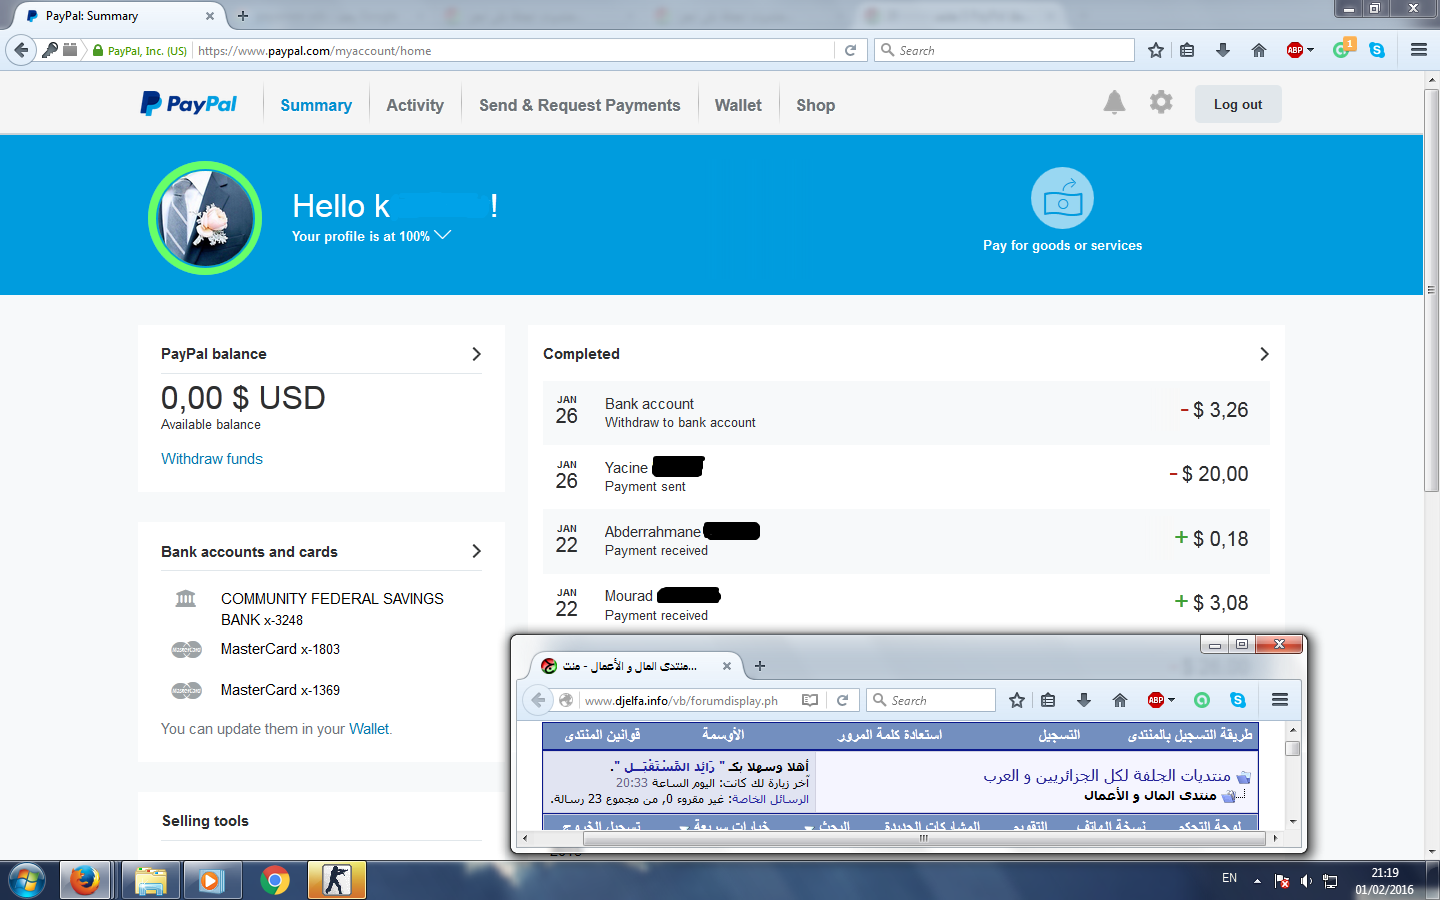This screenshot has width=1440, height=900.
Task: Go back in the djelfa.info window
Action: [x=538, y=700]
